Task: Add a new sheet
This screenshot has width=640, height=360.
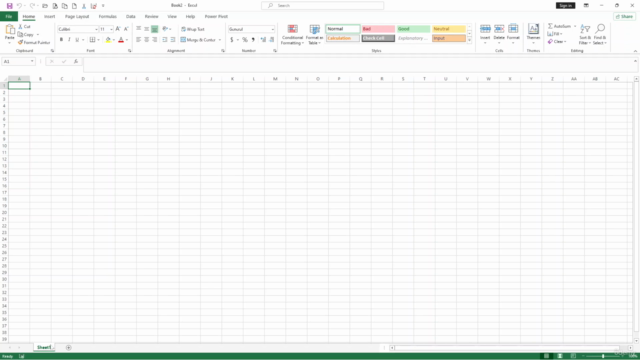Action: tap(69, 347)
